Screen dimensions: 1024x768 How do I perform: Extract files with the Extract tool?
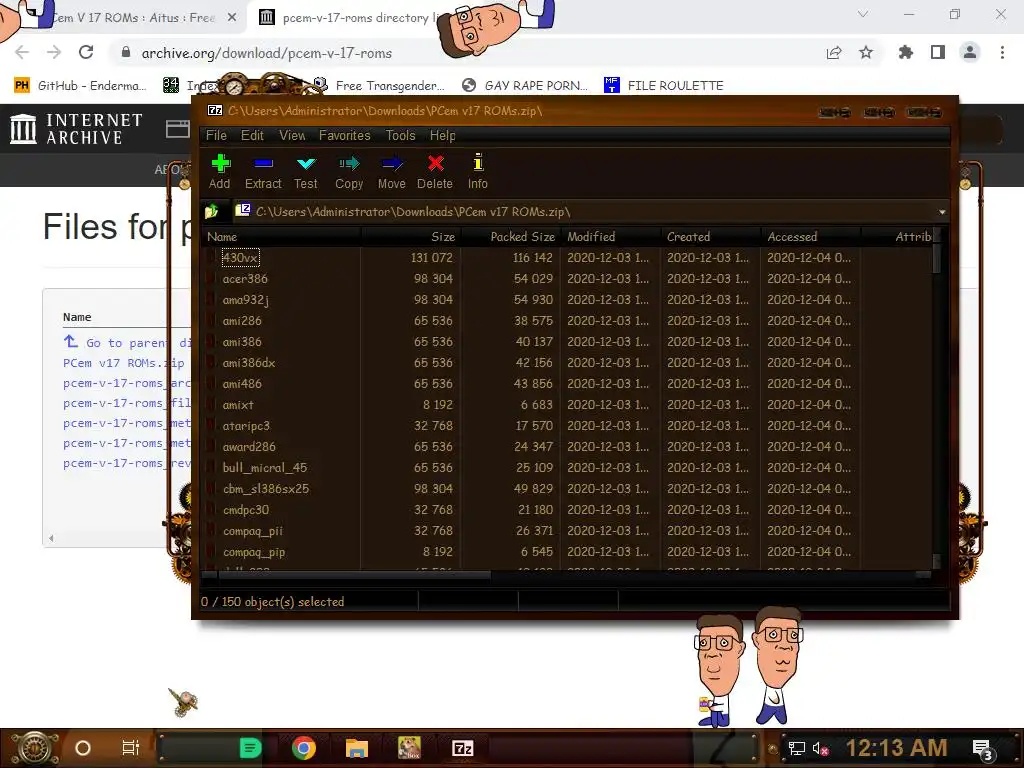263,172
